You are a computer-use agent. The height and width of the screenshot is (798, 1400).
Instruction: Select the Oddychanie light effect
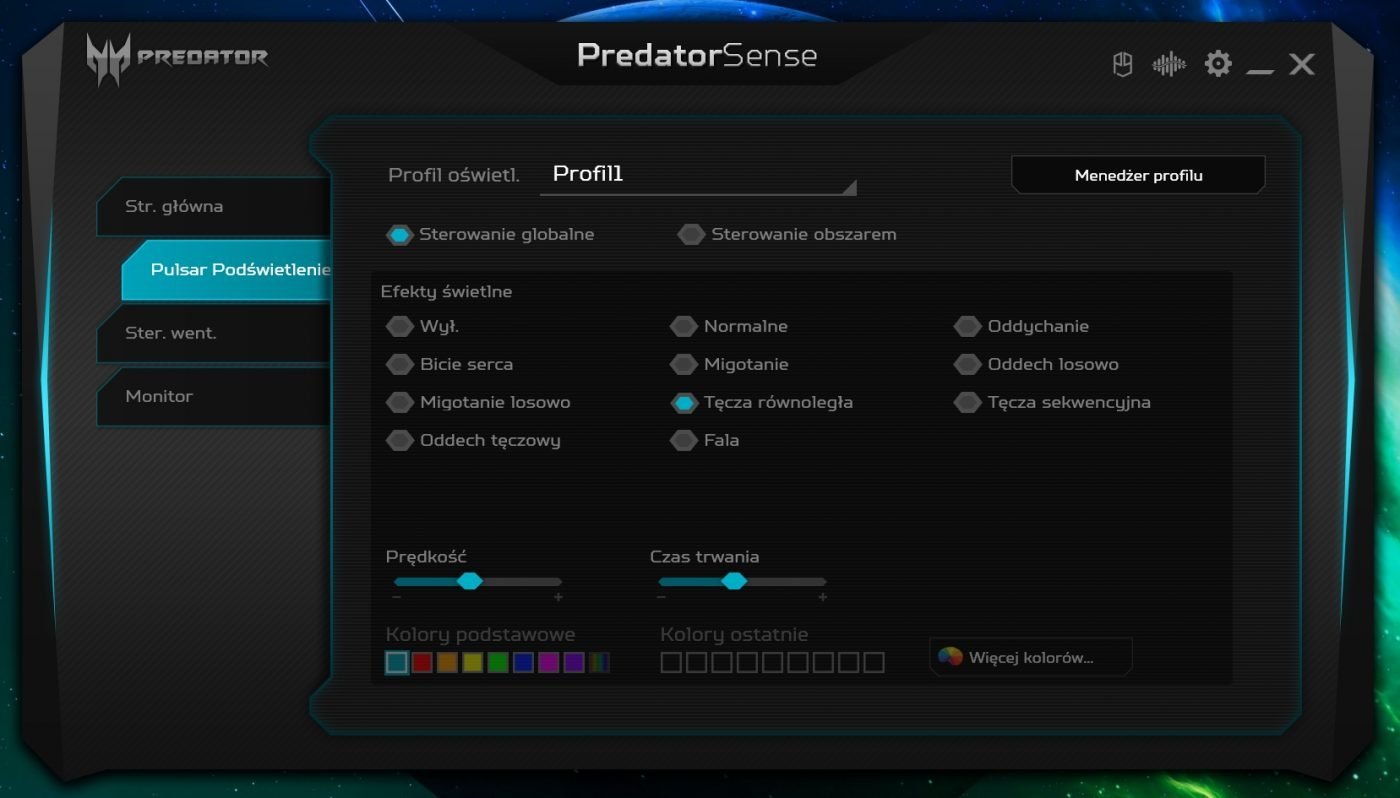tap(1022, 327)
